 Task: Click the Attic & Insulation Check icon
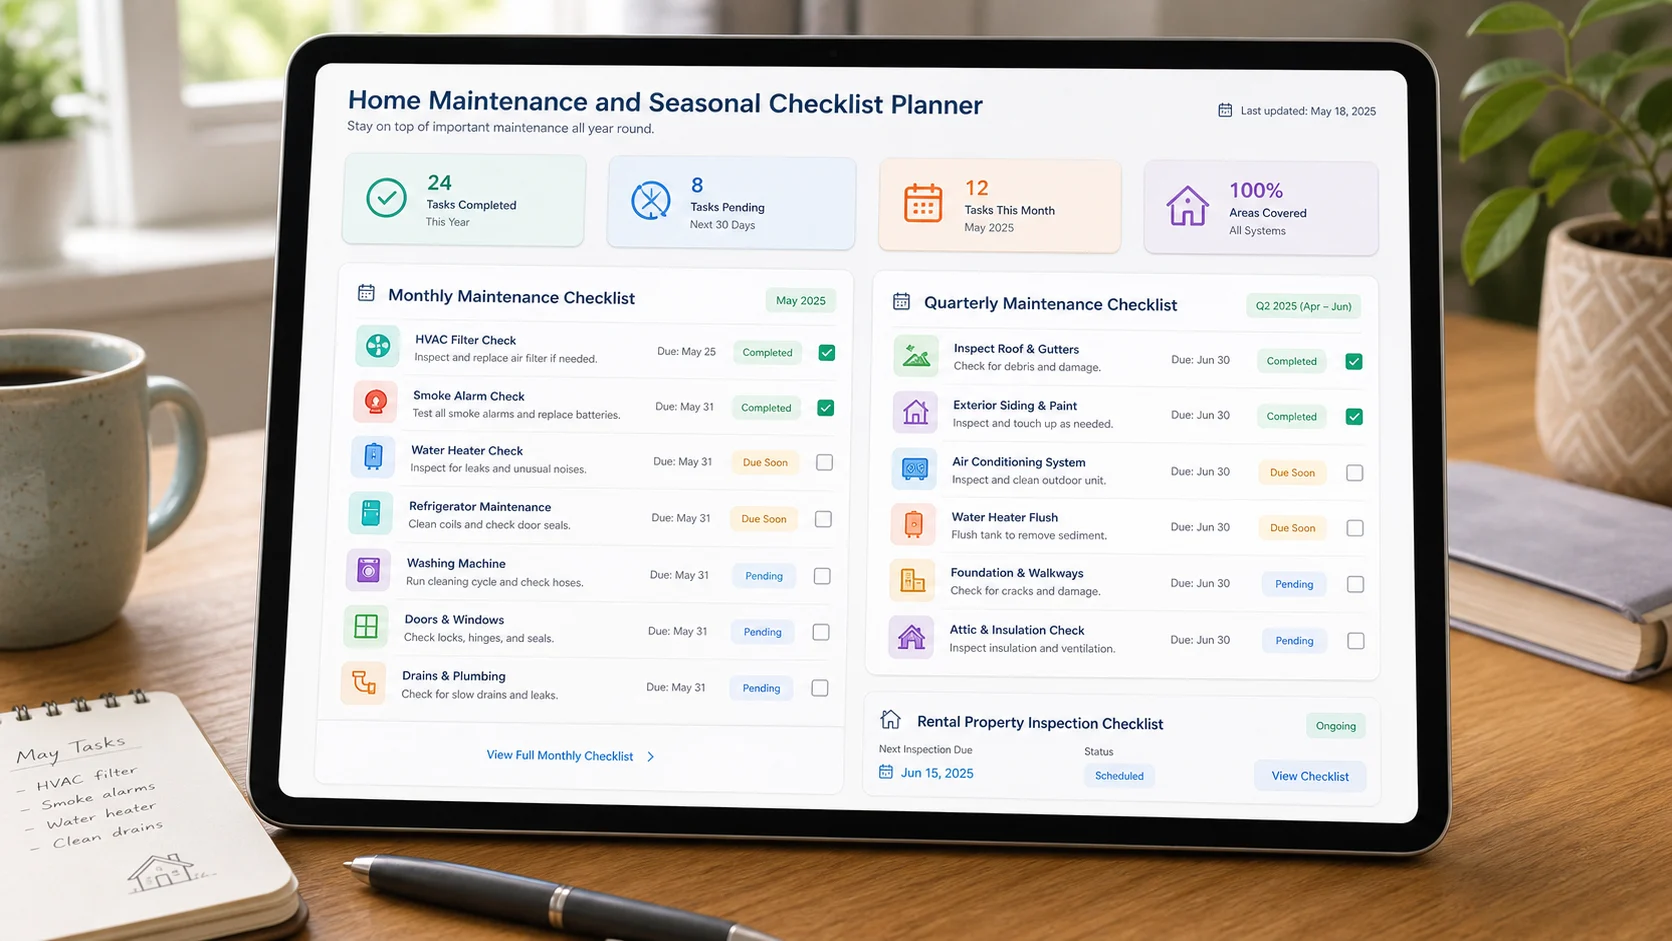pyautogui.click(x=911, y=637)
